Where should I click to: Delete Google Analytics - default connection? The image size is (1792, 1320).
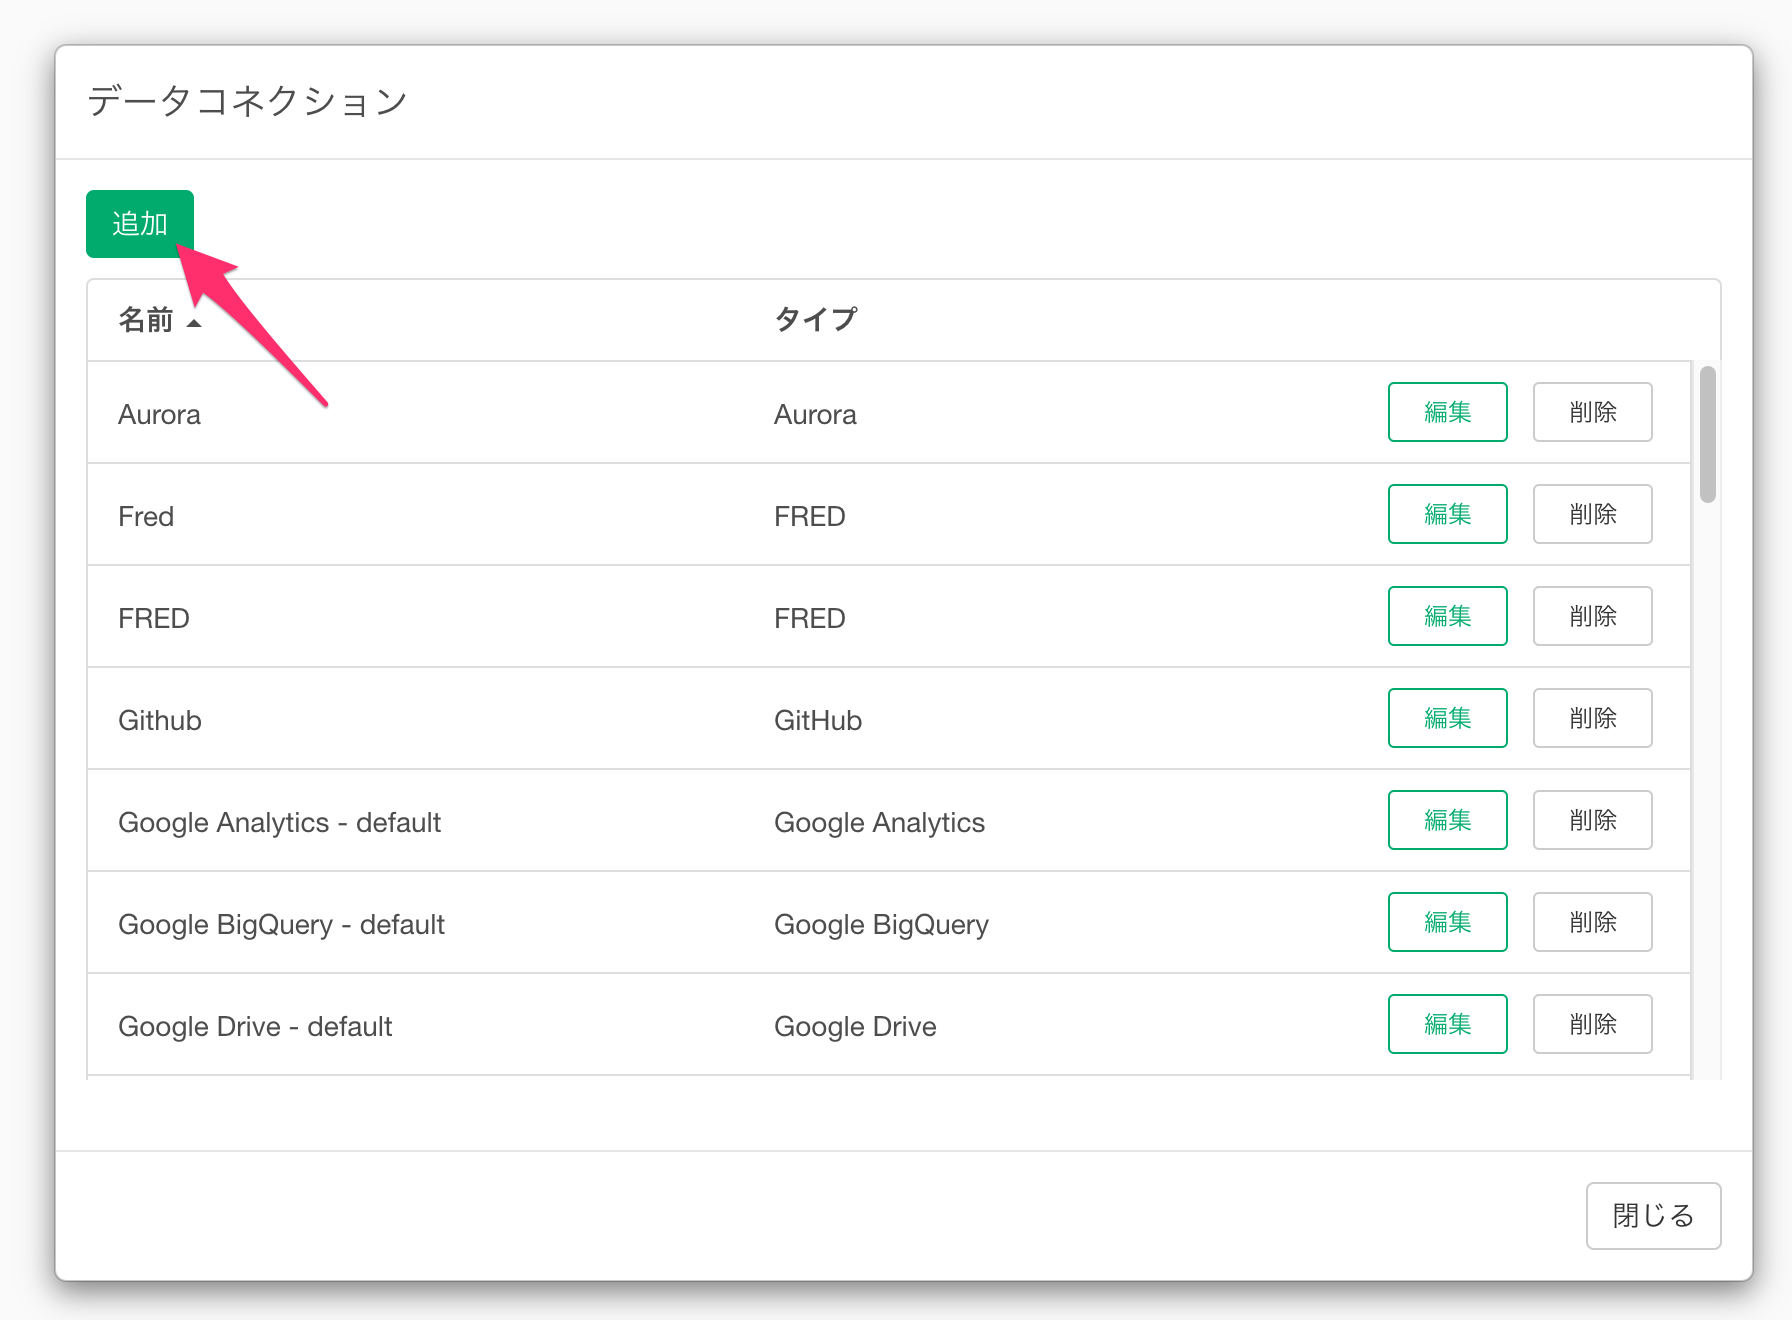click(1592, 820)
